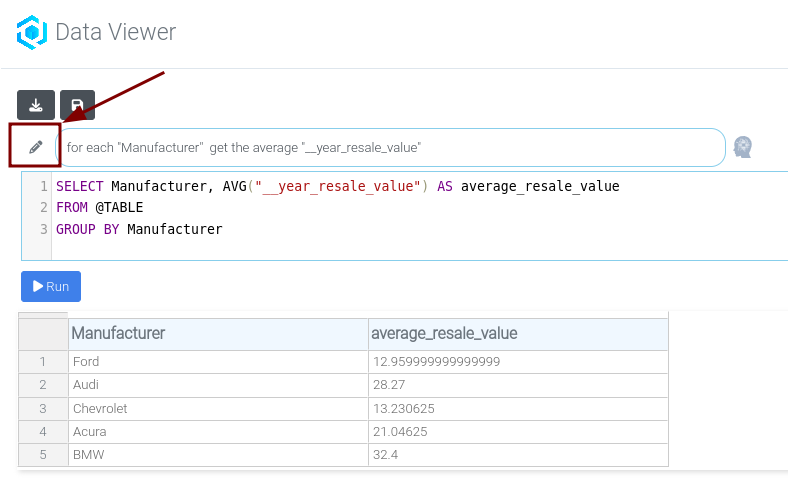
Task: Click the GROUP BY Manufacturer line
Action: coord(139,229)
